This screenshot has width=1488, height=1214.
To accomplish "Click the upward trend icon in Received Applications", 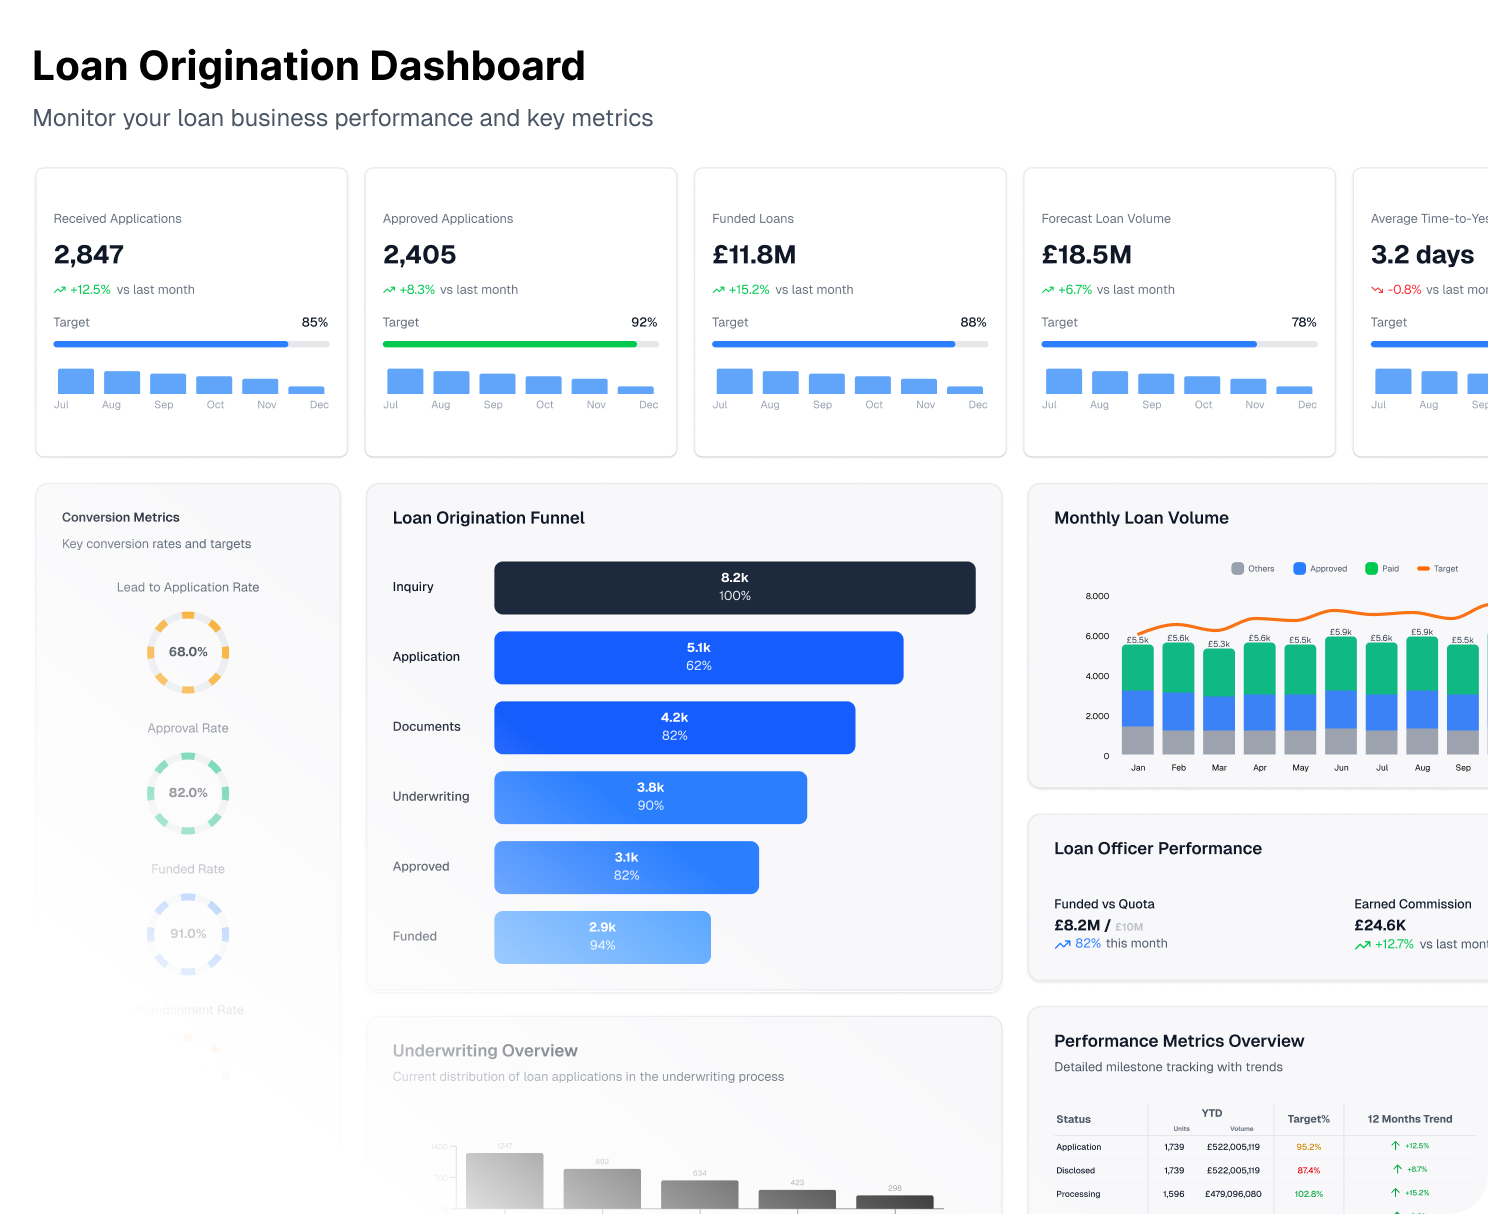I will tap(60, 290).
